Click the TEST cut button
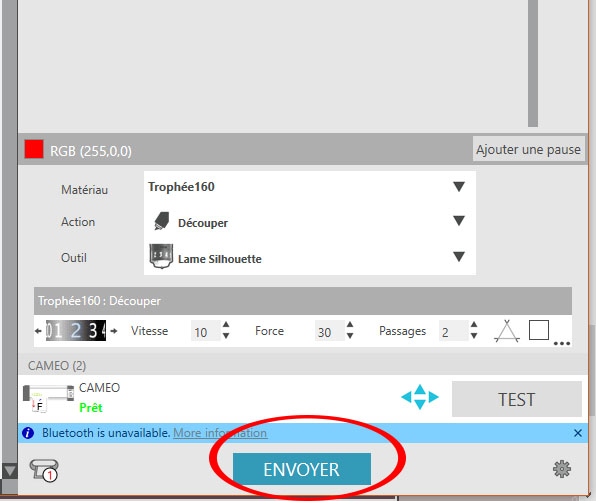The width and height of the screenshot is (596, 501). point(517,399)
